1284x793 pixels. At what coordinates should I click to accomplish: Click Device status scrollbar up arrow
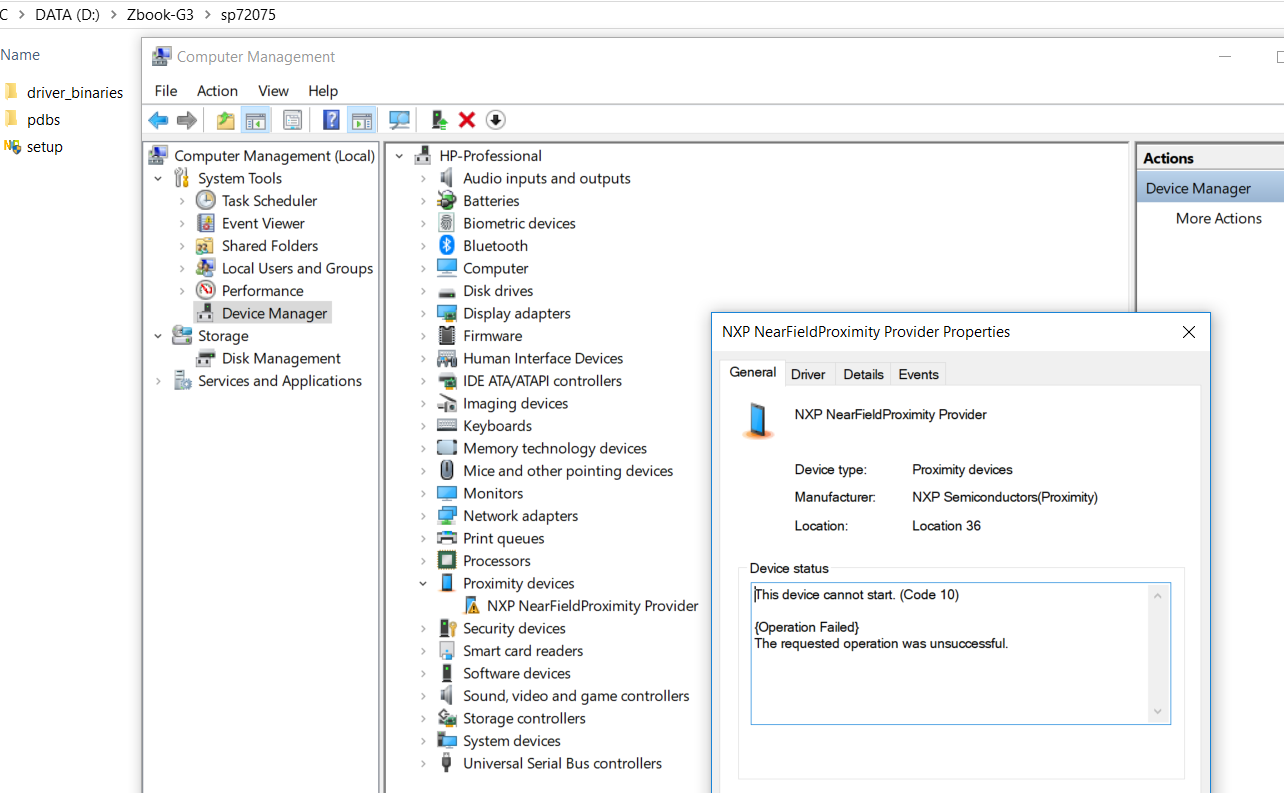pyautogui.click(x=1158, y=596)
